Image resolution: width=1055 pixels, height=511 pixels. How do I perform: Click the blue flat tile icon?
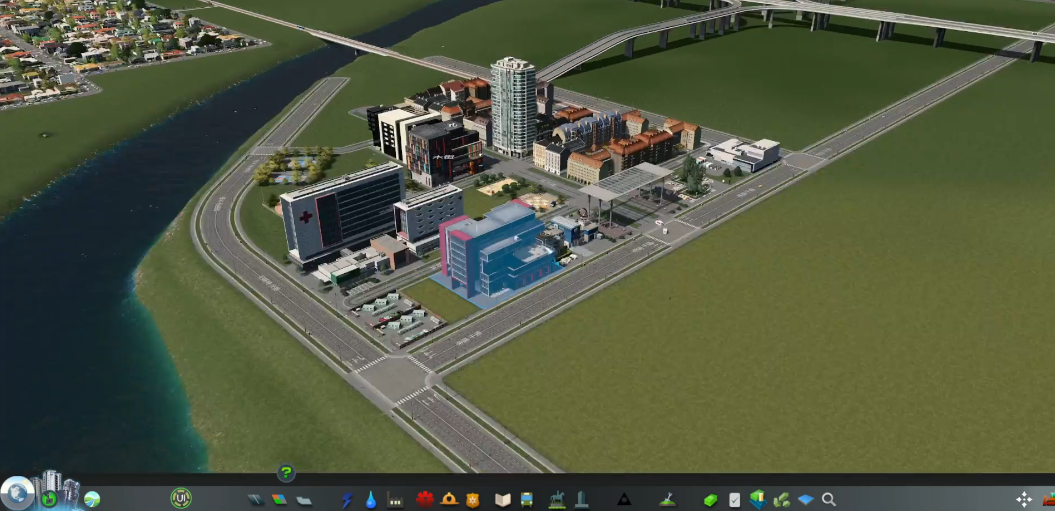pos(805,500)
